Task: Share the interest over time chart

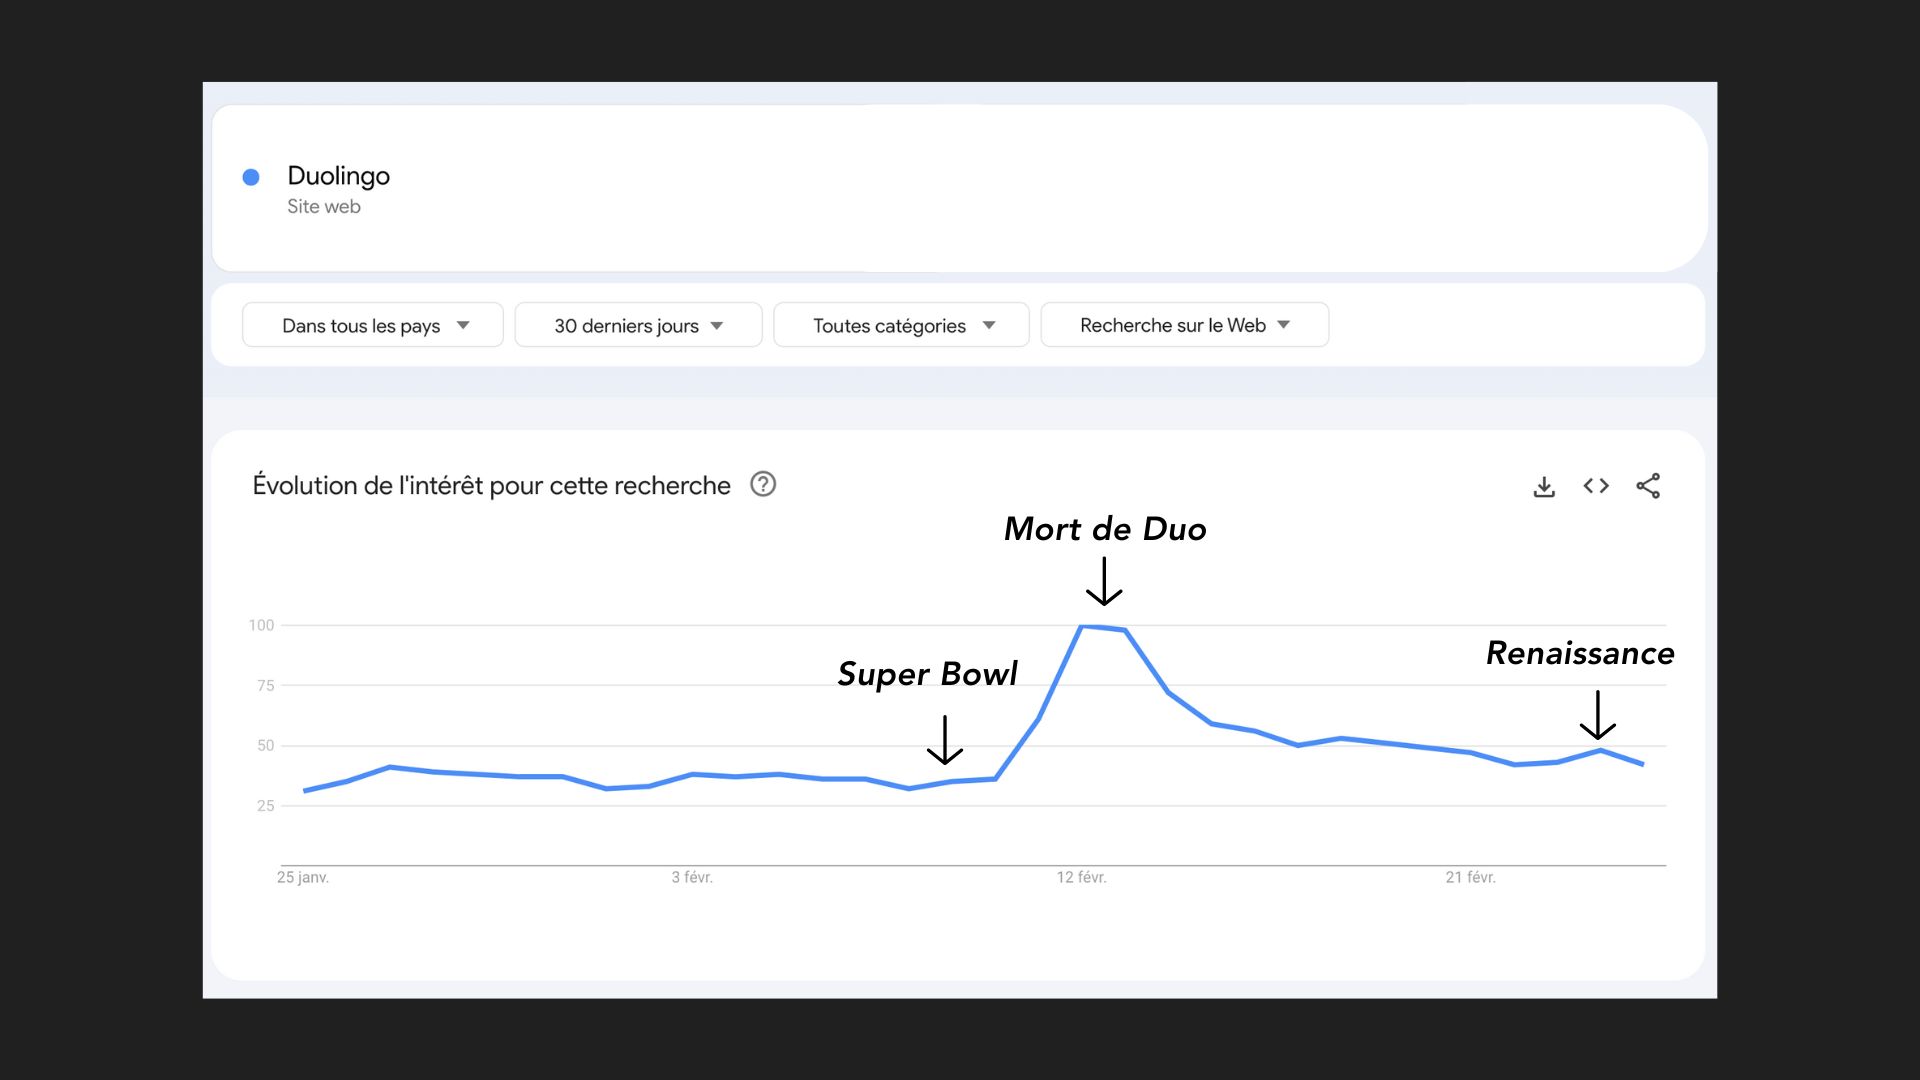Action: tap(1648, 486)
